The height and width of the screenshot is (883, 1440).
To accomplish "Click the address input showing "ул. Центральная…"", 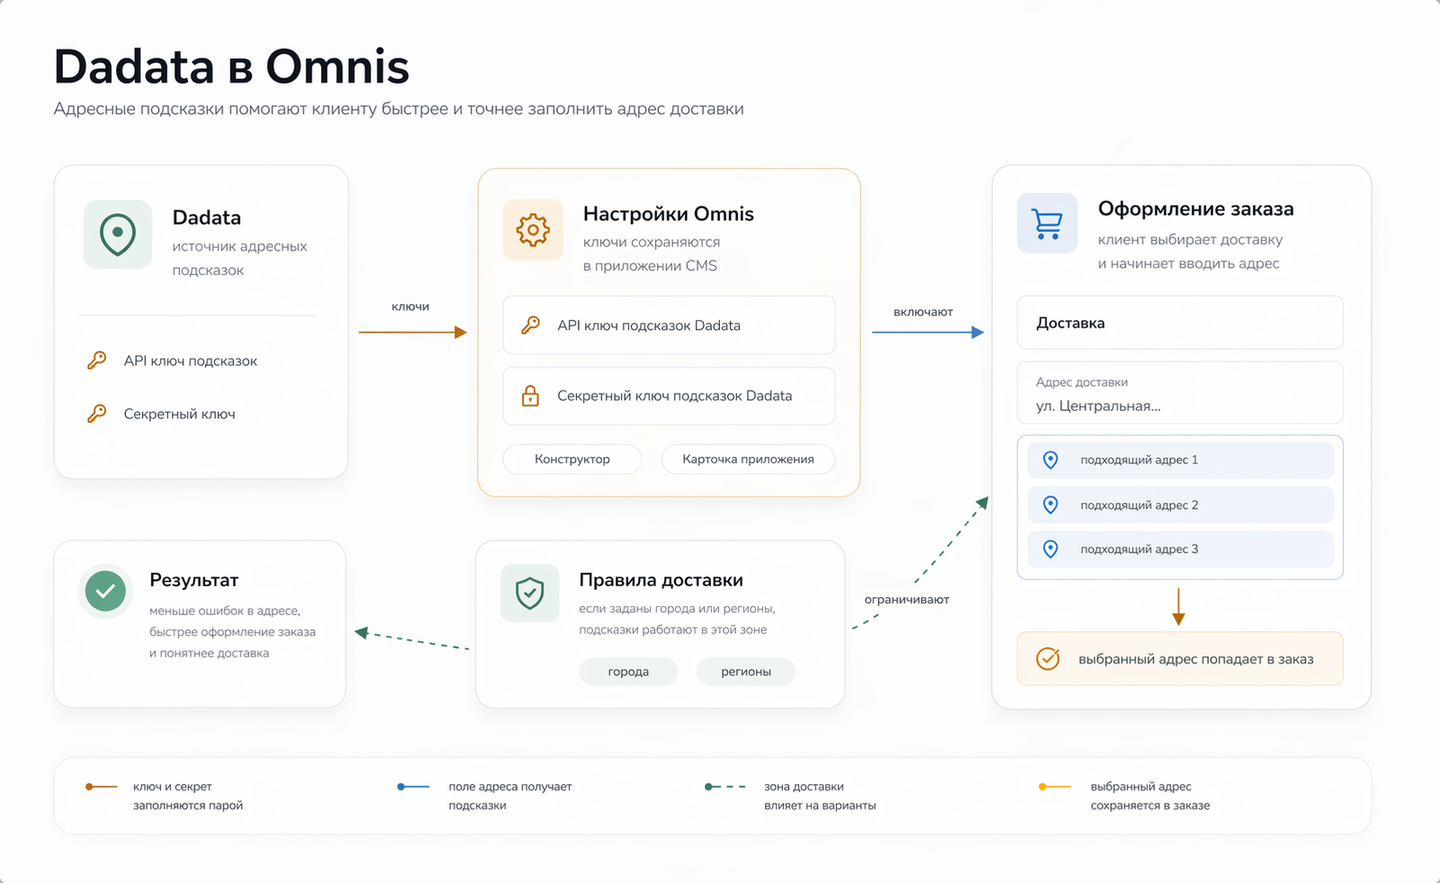I will (x=1180, y=392).
